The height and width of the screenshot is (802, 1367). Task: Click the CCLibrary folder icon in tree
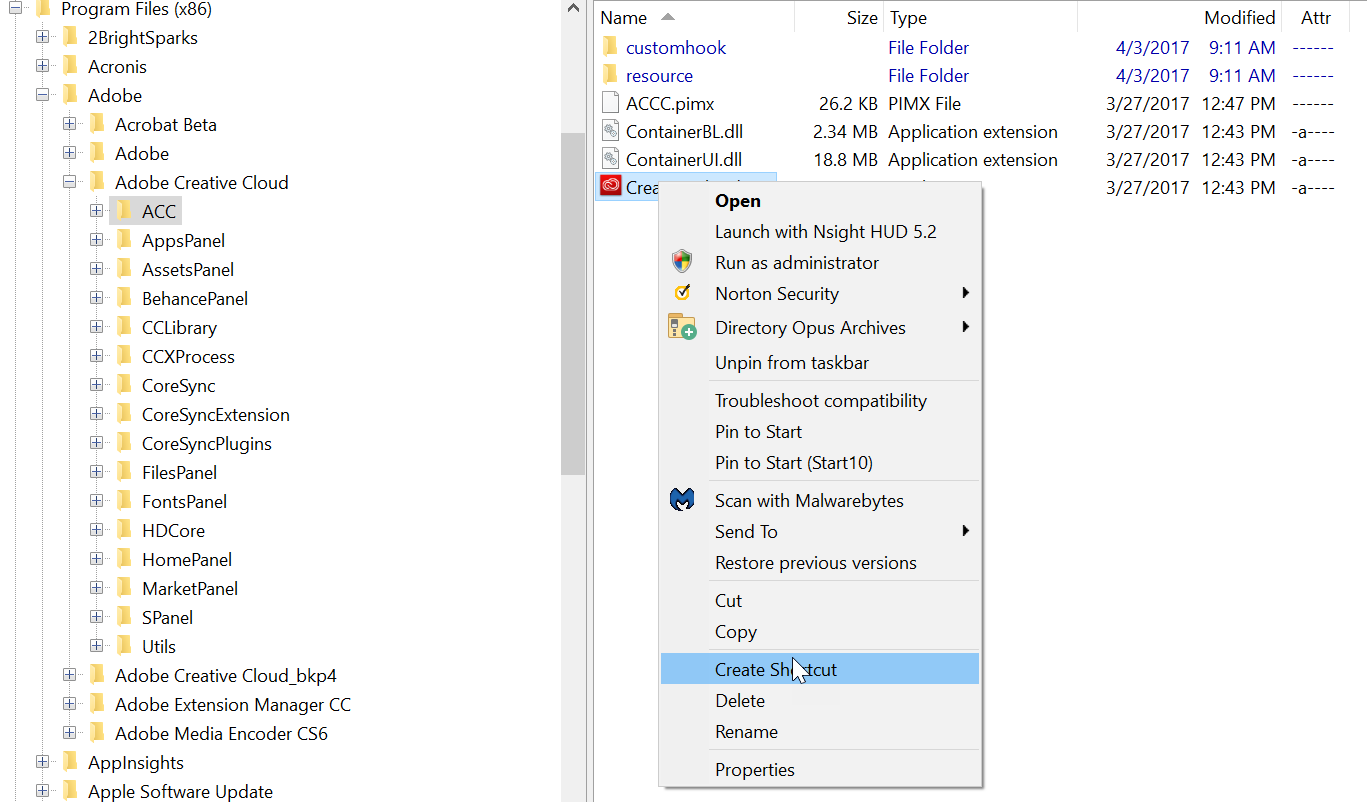(124, 327)
